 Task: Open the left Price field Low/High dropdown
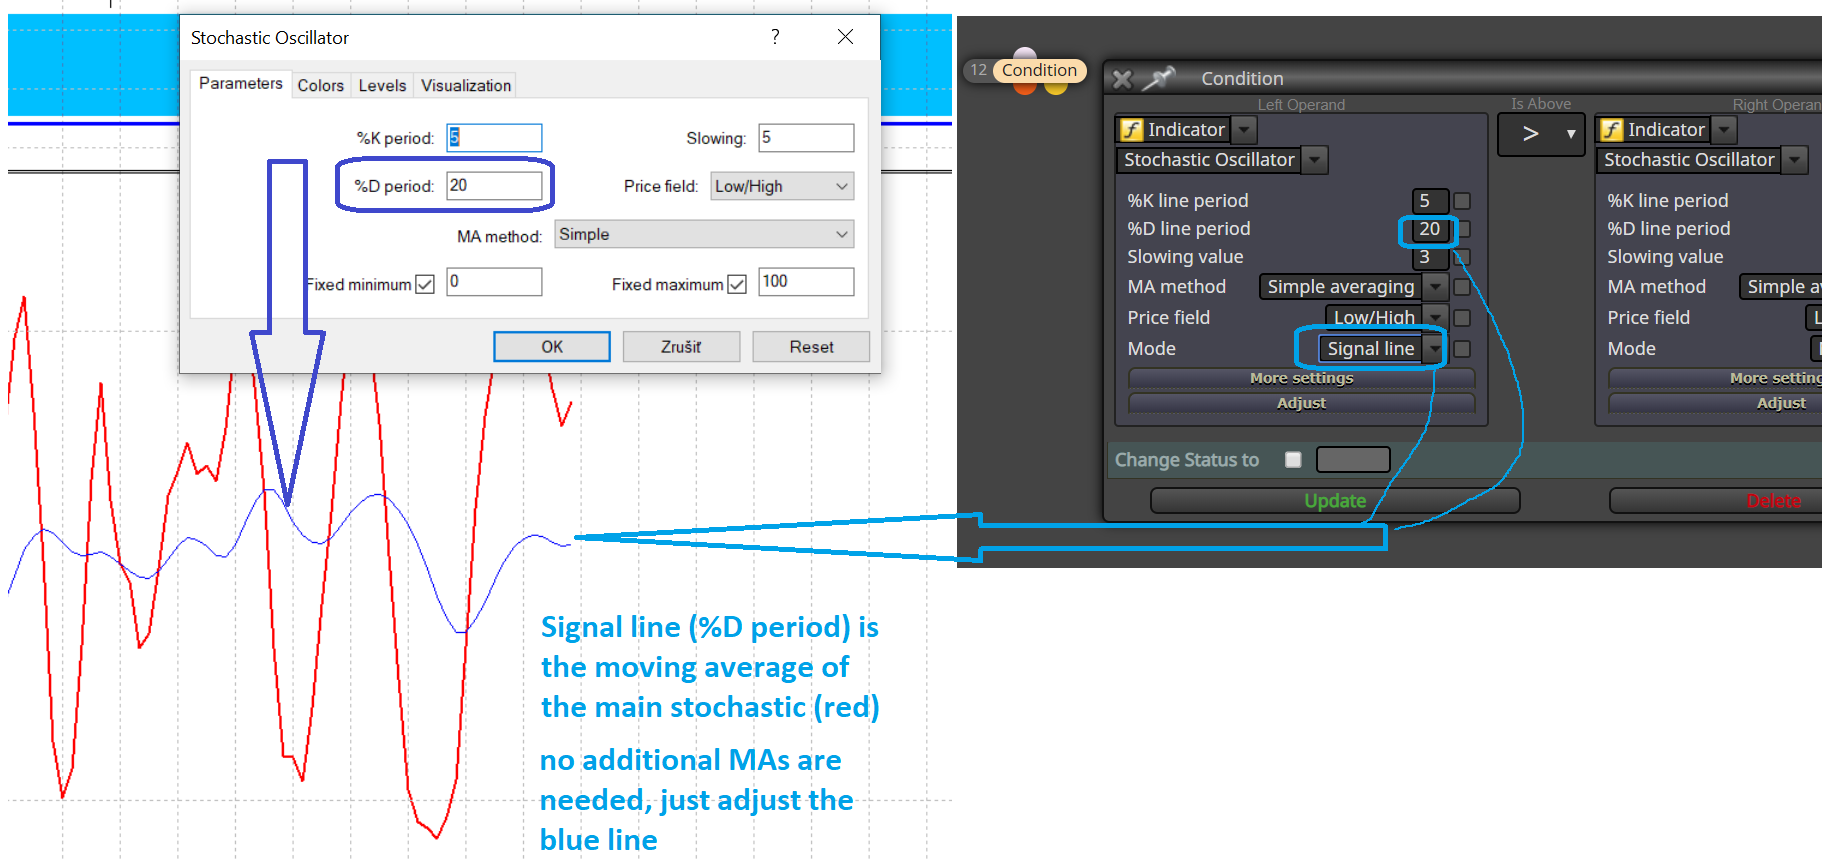[x=1435, y=317]
